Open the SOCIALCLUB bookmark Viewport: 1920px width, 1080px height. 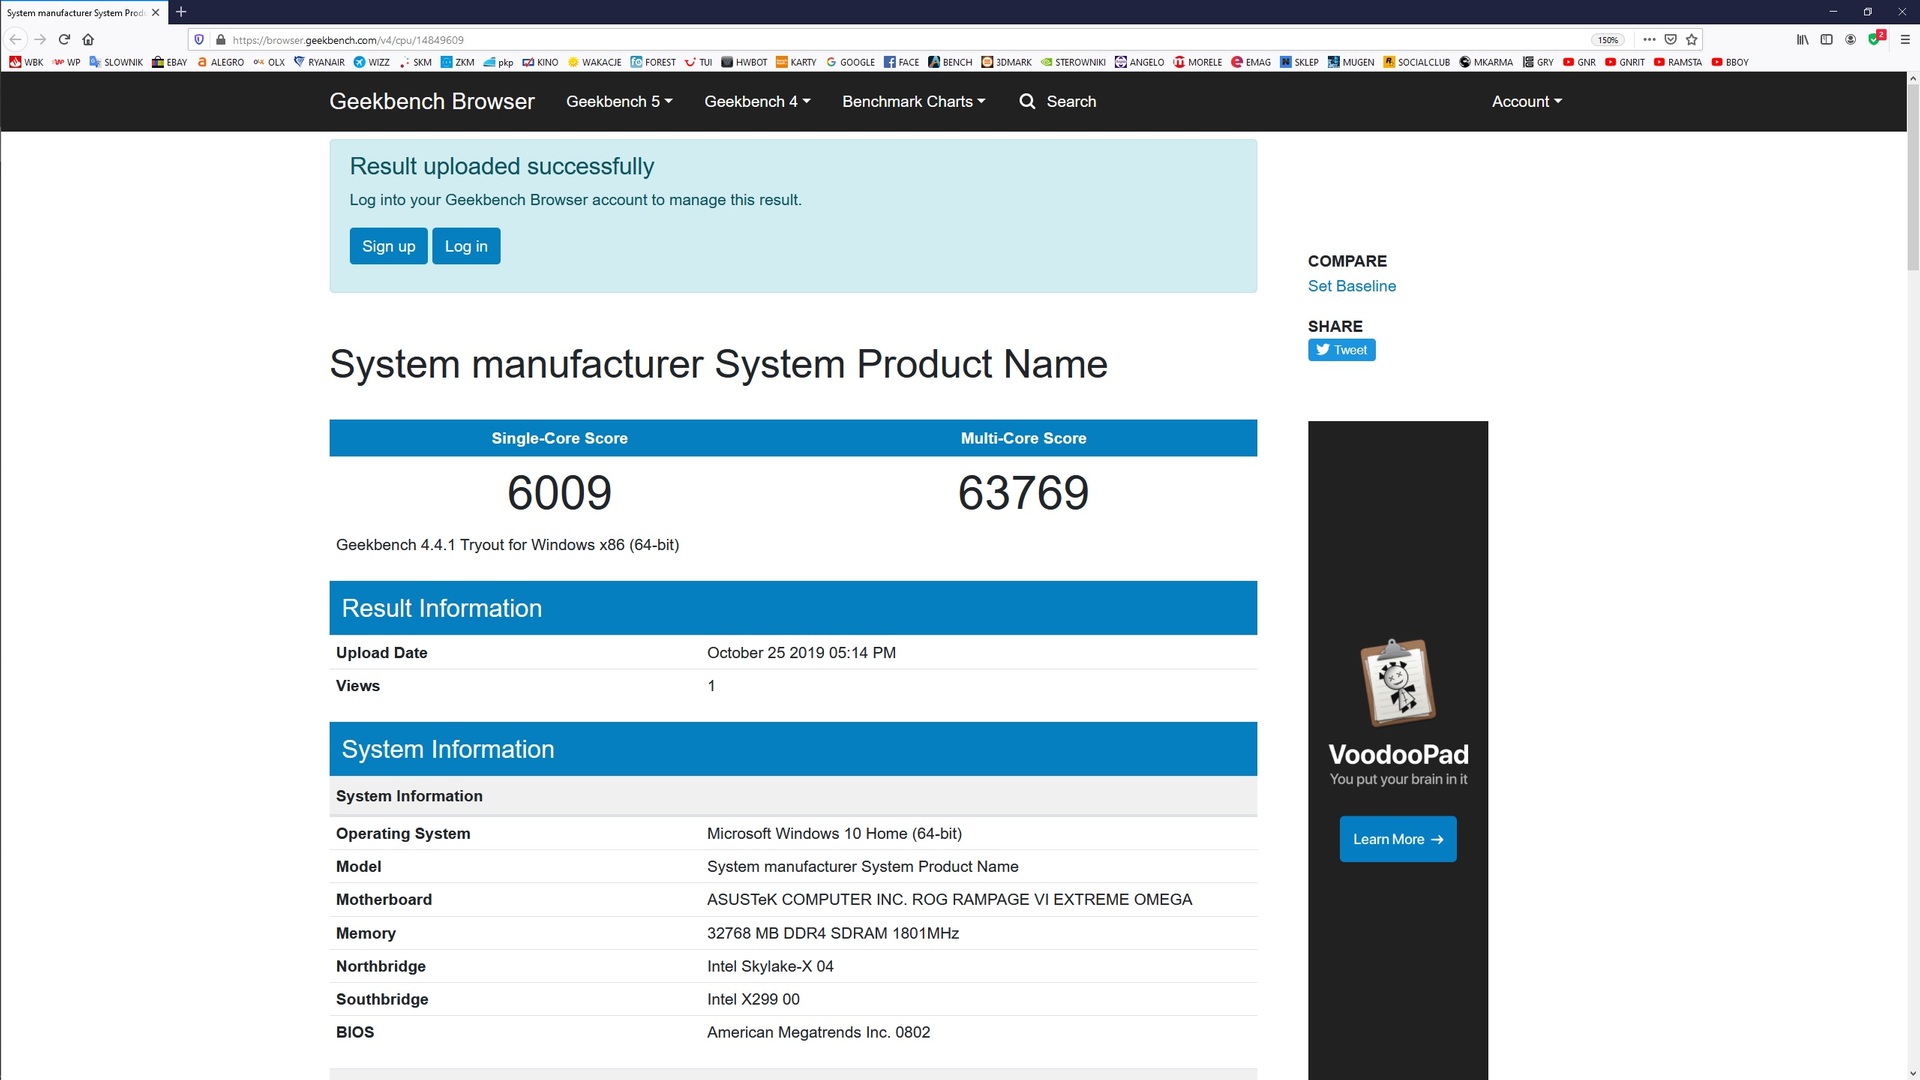tap(1416, 62)
